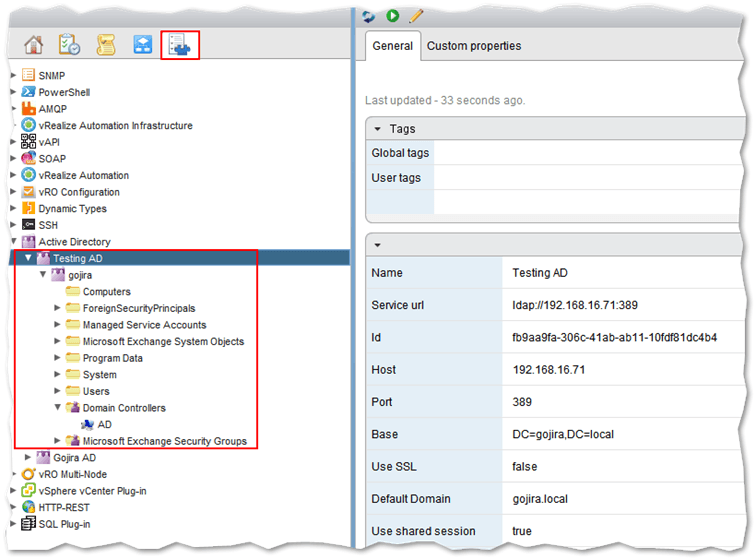Click the Service url value ldap://192.168.16.71:389
The width and height of the screenshot is (756, 560).
click(575, 305)
